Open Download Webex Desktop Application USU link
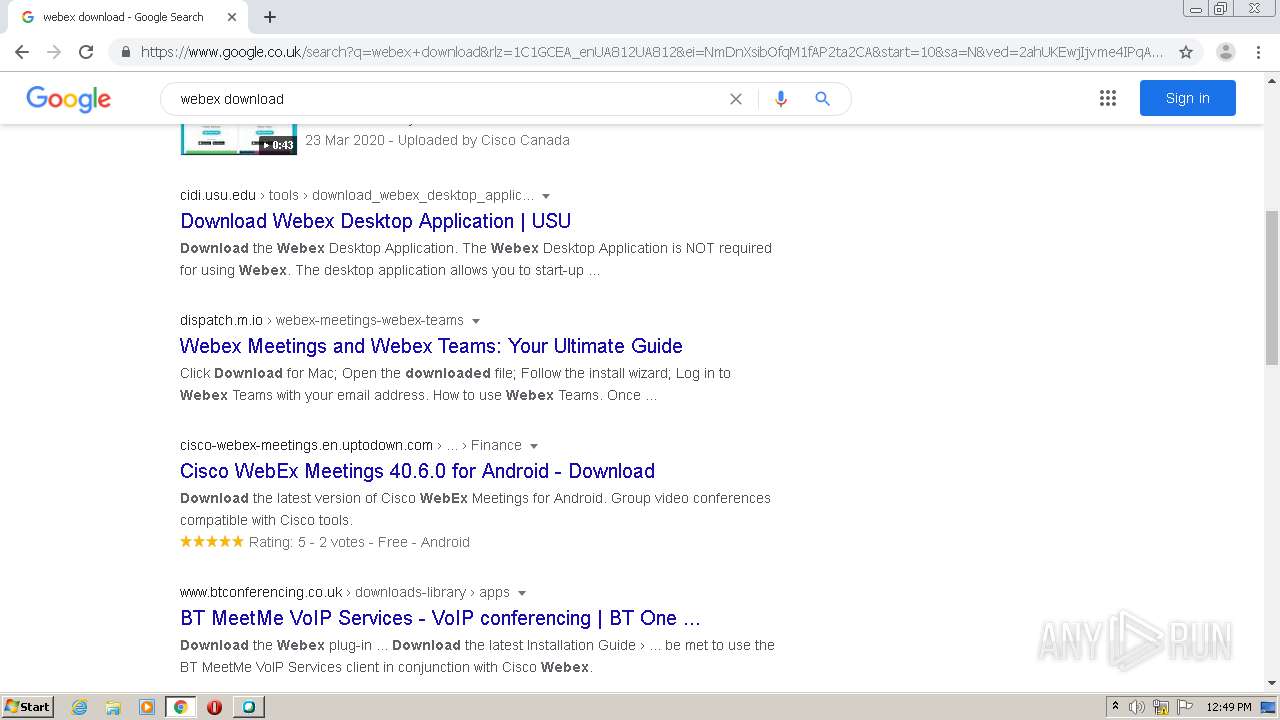The width and height of the screenshot is (1280, 720). tap(375, 221)
